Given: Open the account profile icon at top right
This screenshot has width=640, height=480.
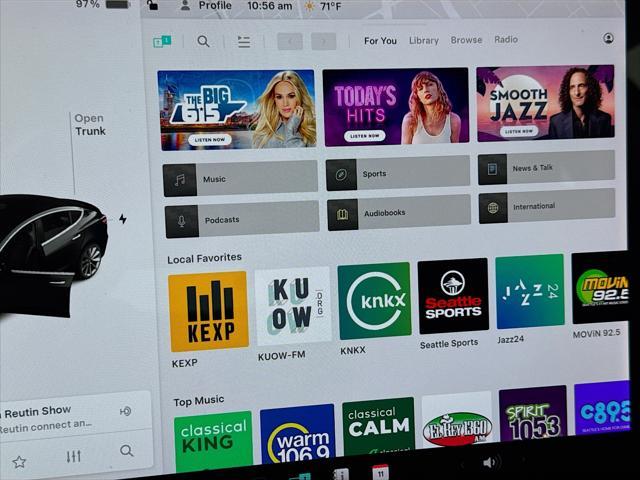Looking at the screenshot, I should (x=608, y=38).
